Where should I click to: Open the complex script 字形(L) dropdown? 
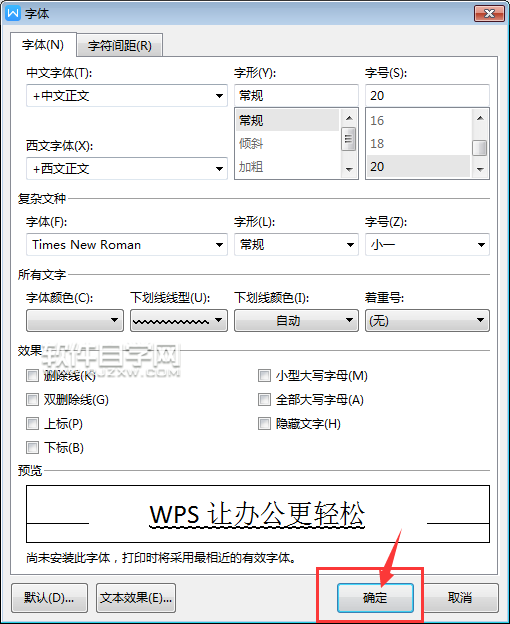click(296, 244)
